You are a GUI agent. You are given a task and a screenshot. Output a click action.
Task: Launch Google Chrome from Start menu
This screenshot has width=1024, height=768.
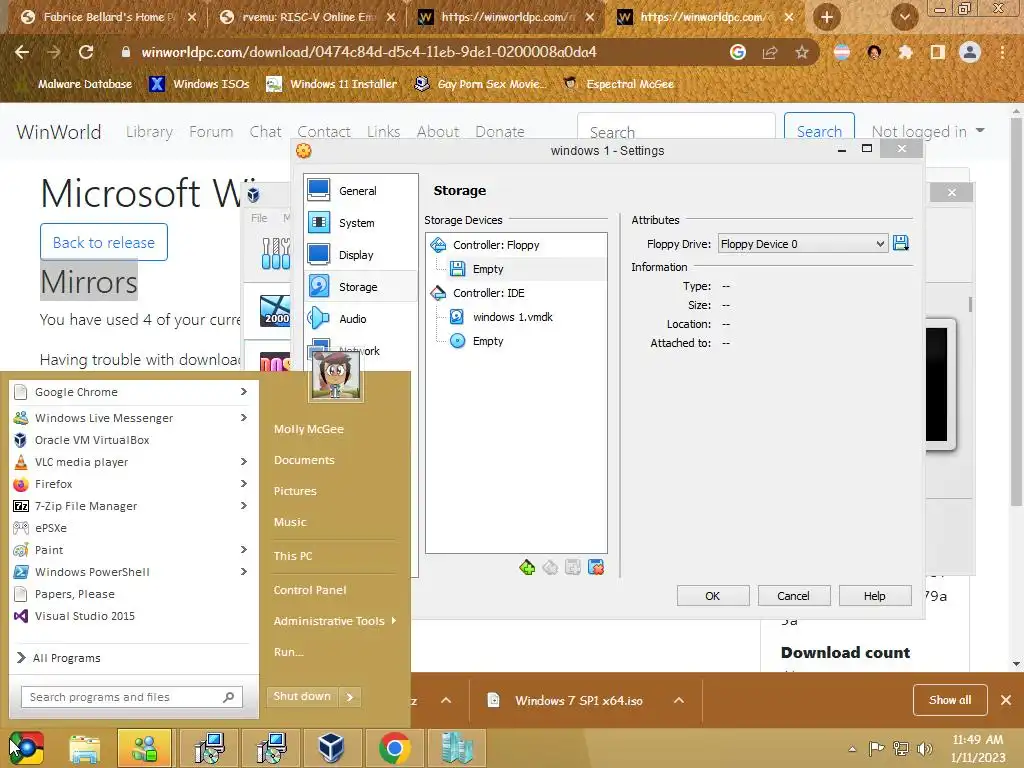131,392
